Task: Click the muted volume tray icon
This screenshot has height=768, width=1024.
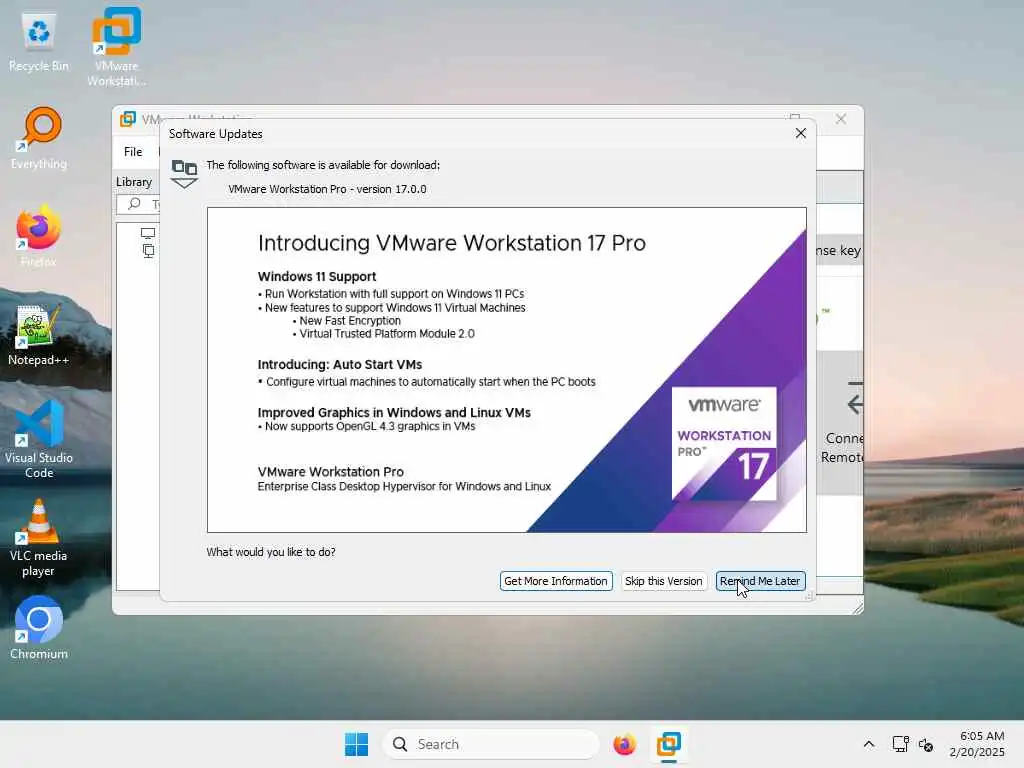Action: pos(925,744)
